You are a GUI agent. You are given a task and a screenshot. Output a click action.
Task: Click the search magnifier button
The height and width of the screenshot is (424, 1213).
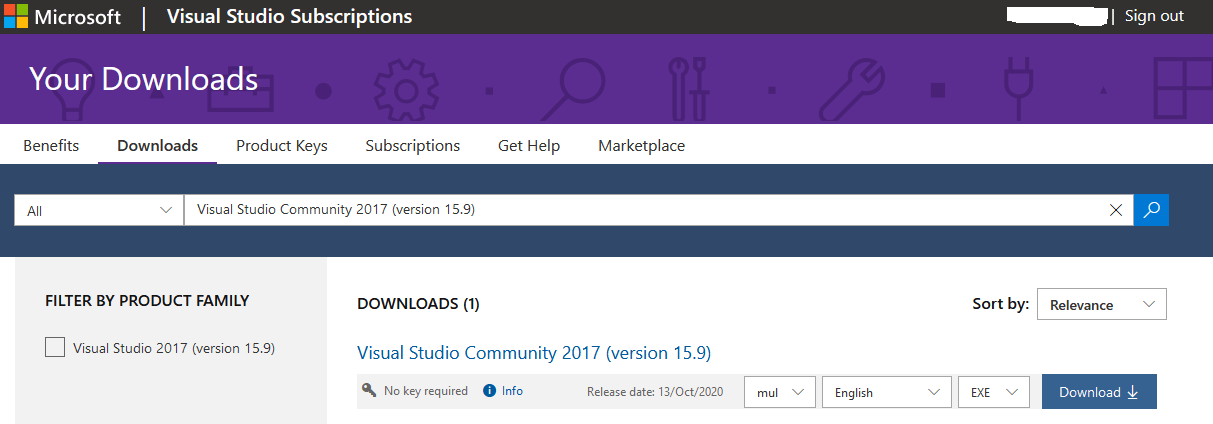(x=1151, y=210)
